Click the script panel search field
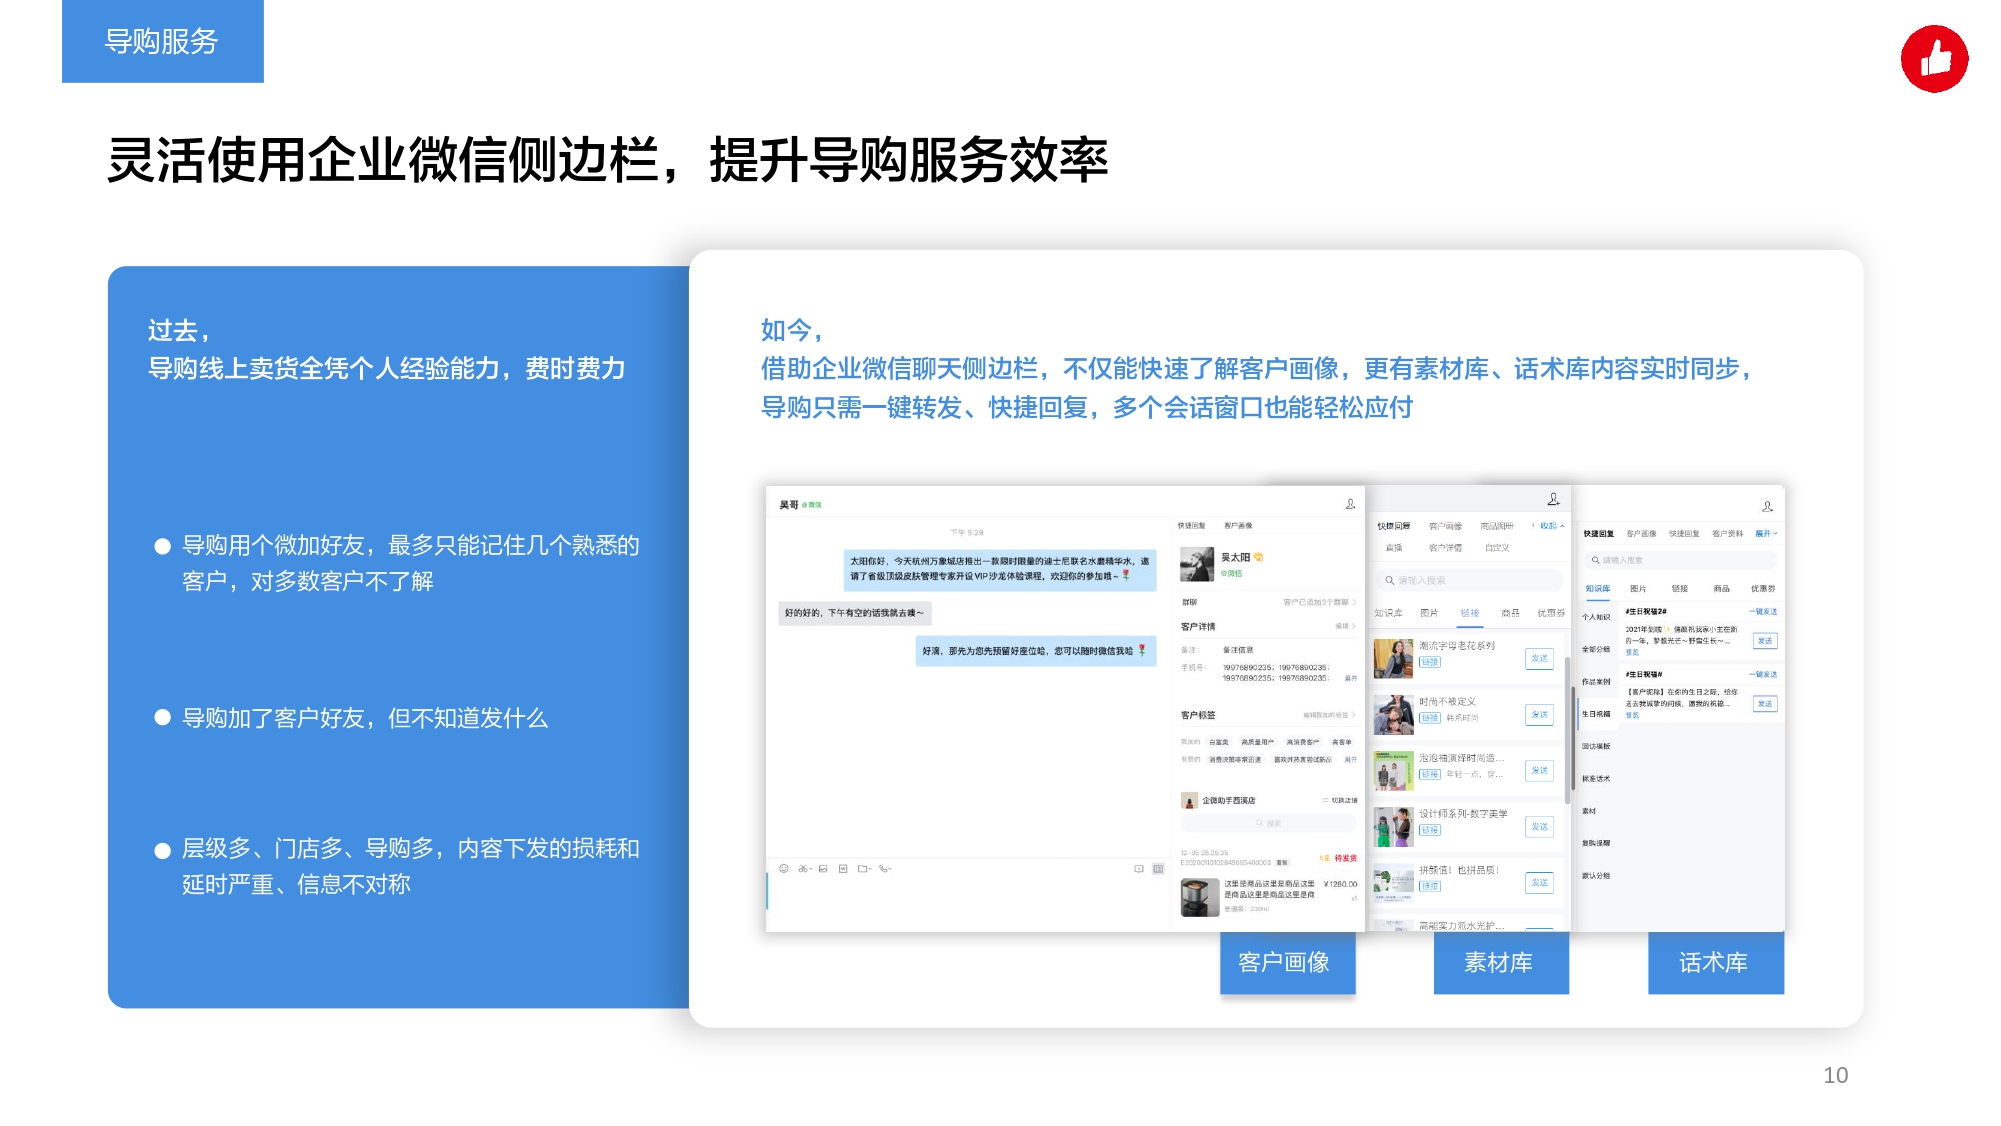 pos(1680,560)
